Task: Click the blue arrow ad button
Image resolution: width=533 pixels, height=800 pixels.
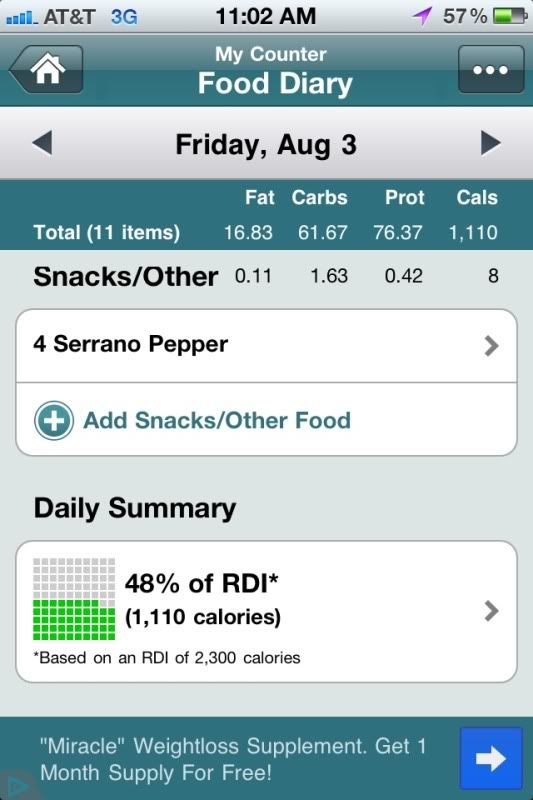Action: (491, 759)
